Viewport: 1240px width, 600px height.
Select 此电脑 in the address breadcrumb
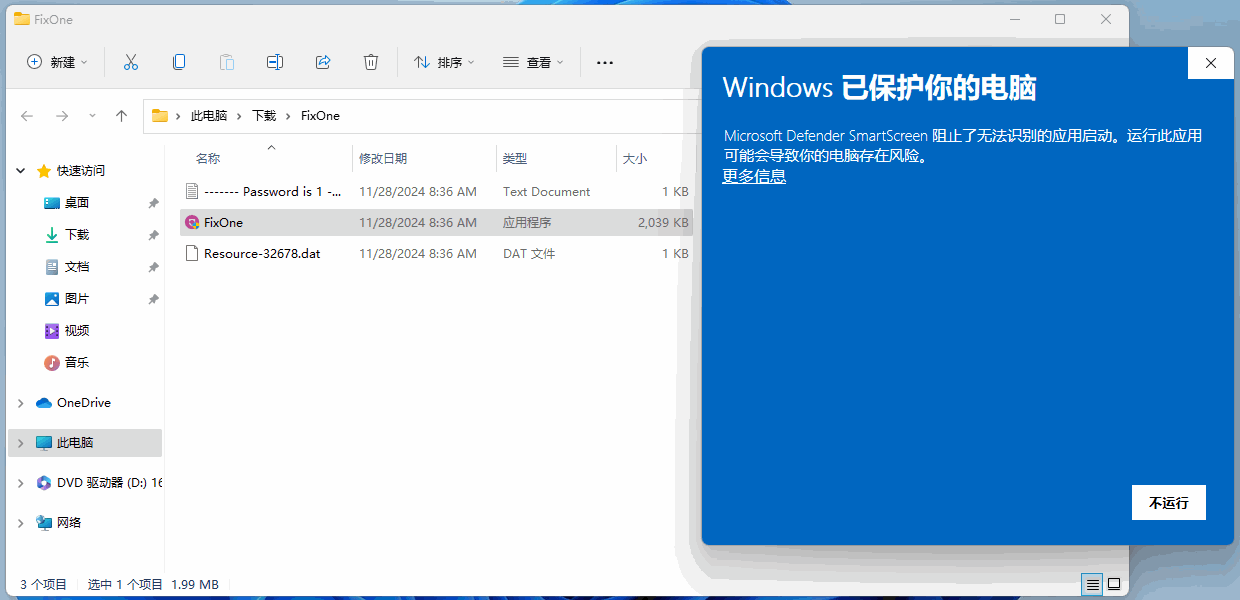pyautogui.click(x=209, y=116)
